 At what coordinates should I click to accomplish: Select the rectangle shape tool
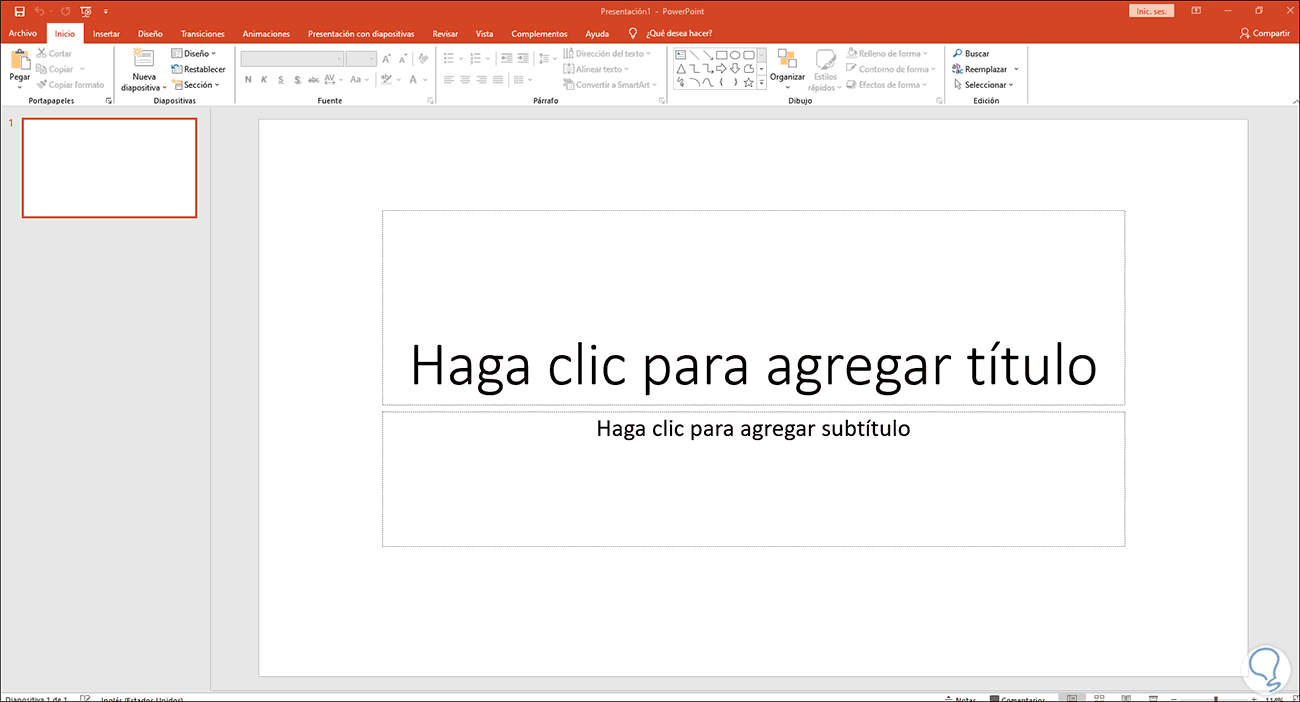click(722, 55)
